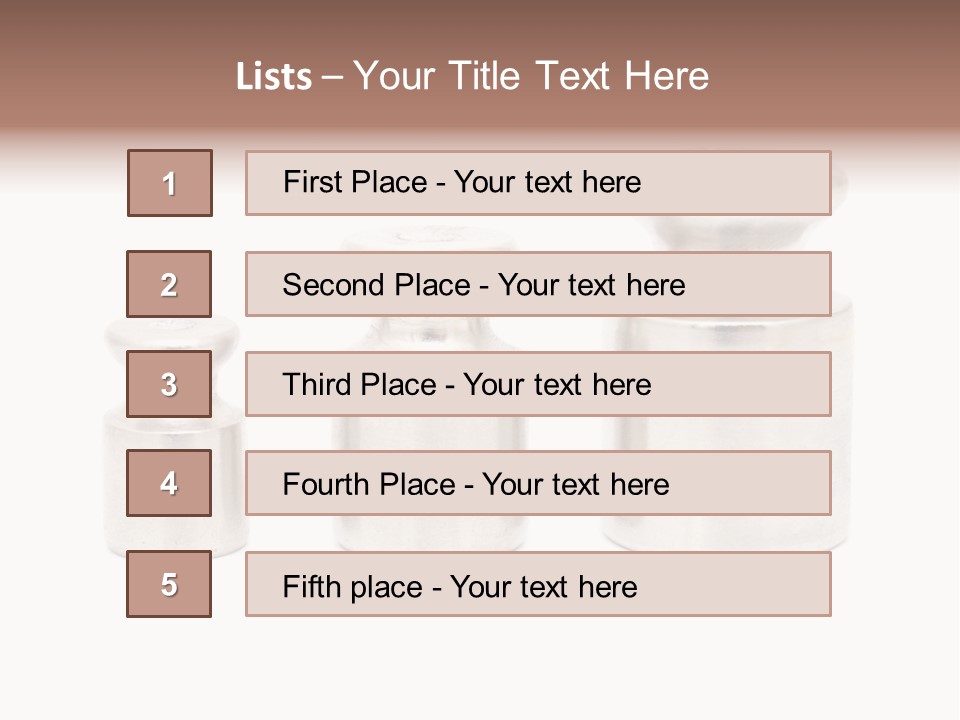Click "Your Title Text Here" title placeholder

tap(531, 76)
